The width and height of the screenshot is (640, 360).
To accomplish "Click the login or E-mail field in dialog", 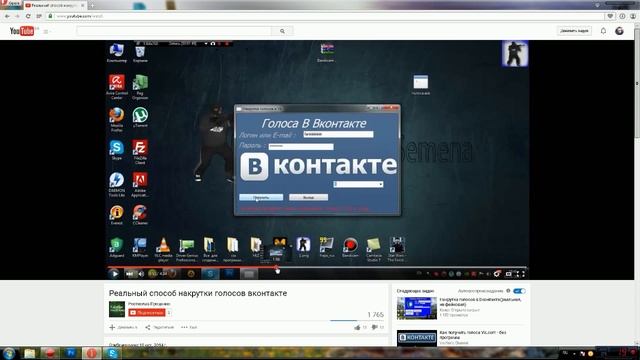I will (x=338, y=134).
